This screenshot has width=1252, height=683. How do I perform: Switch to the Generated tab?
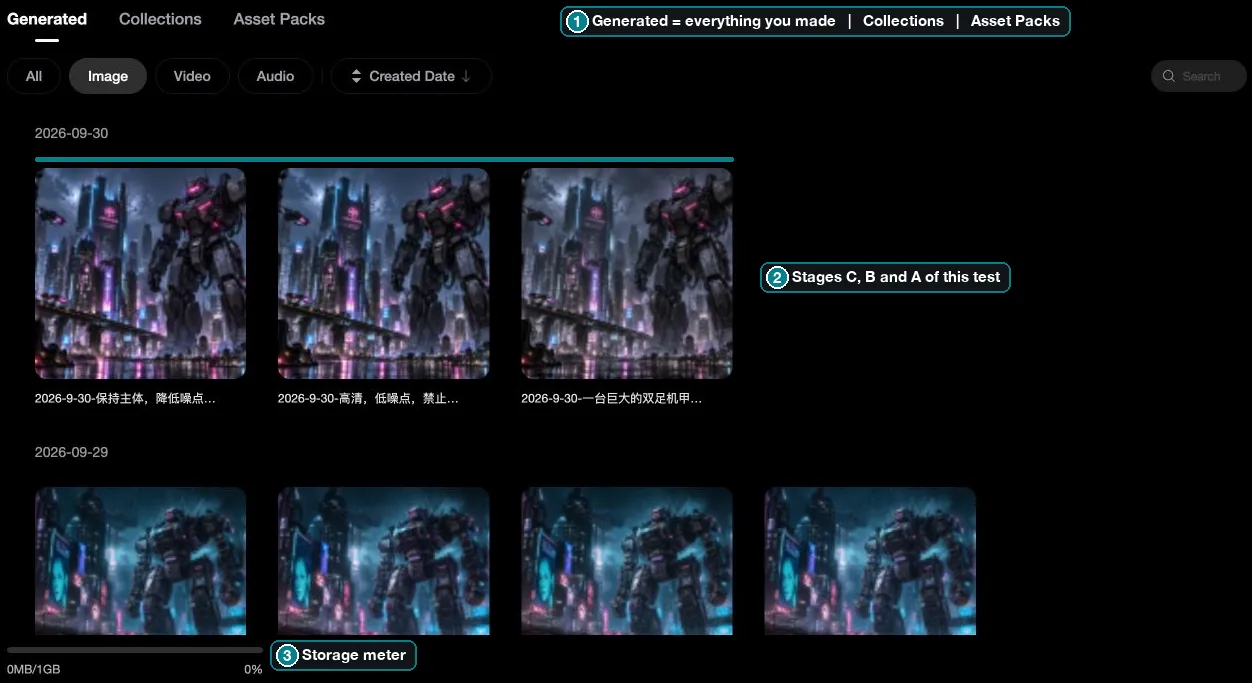click(47, 19)
